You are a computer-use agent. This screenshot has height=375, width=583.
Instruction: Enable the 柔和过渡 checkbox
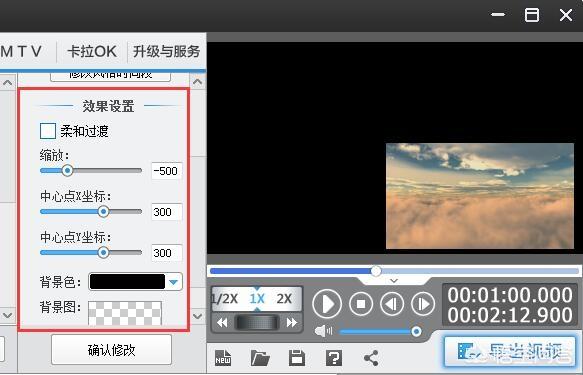pos(48,131)
